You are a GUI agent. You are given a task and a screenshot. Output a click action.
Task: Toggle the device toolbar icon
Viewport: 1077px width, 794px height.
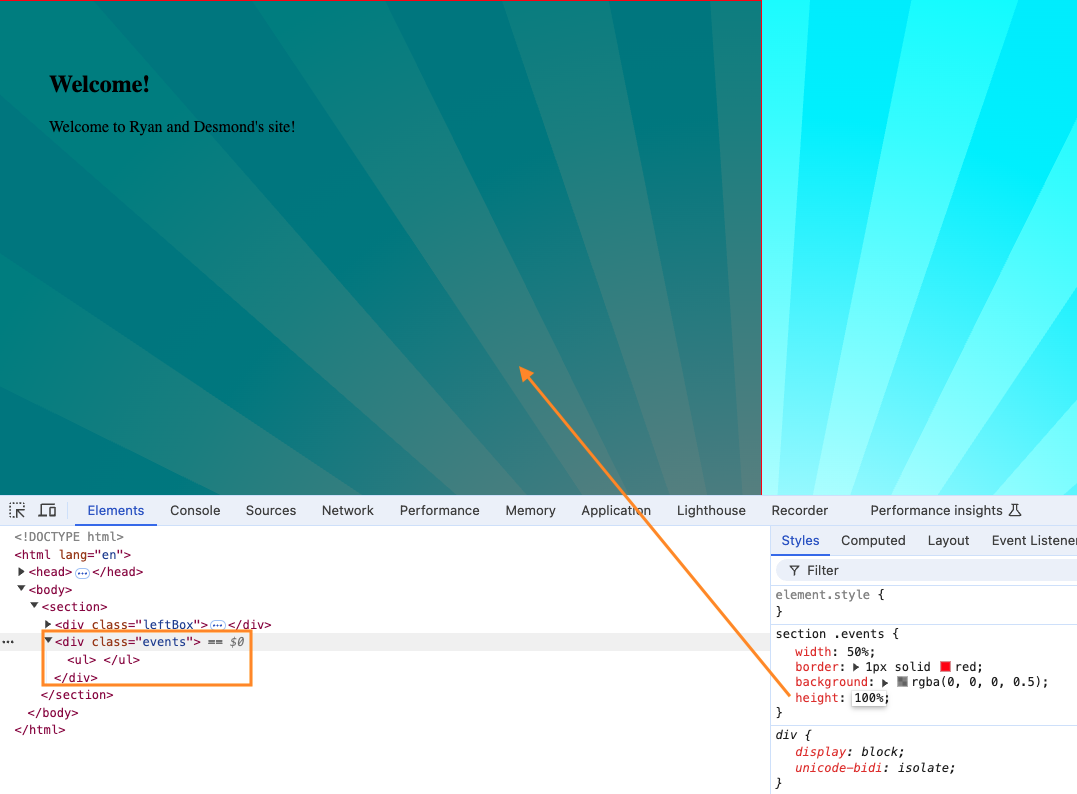[47, 510]
